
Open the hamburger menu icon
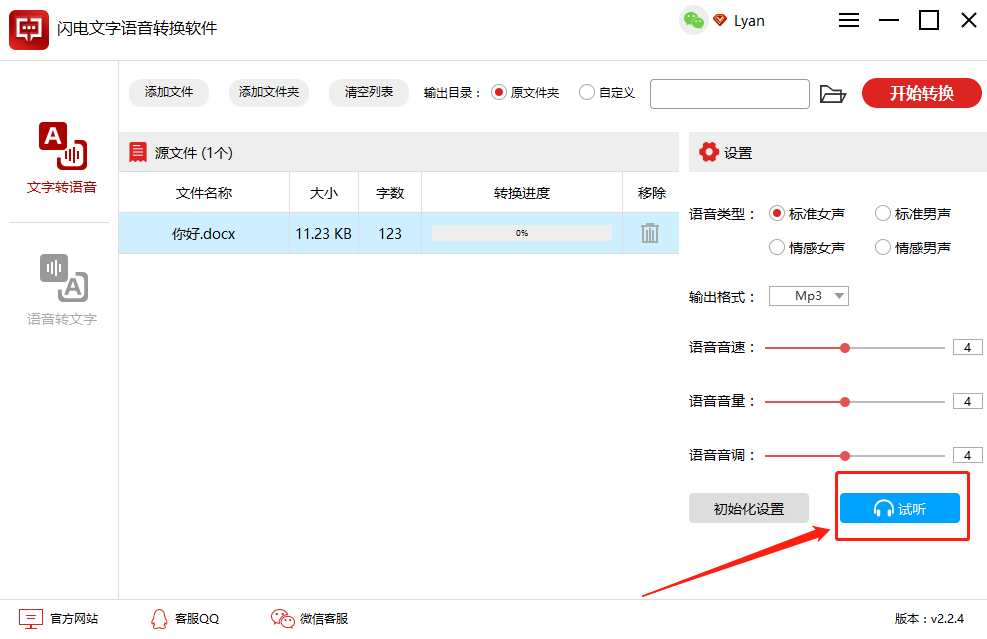(849, 21)
